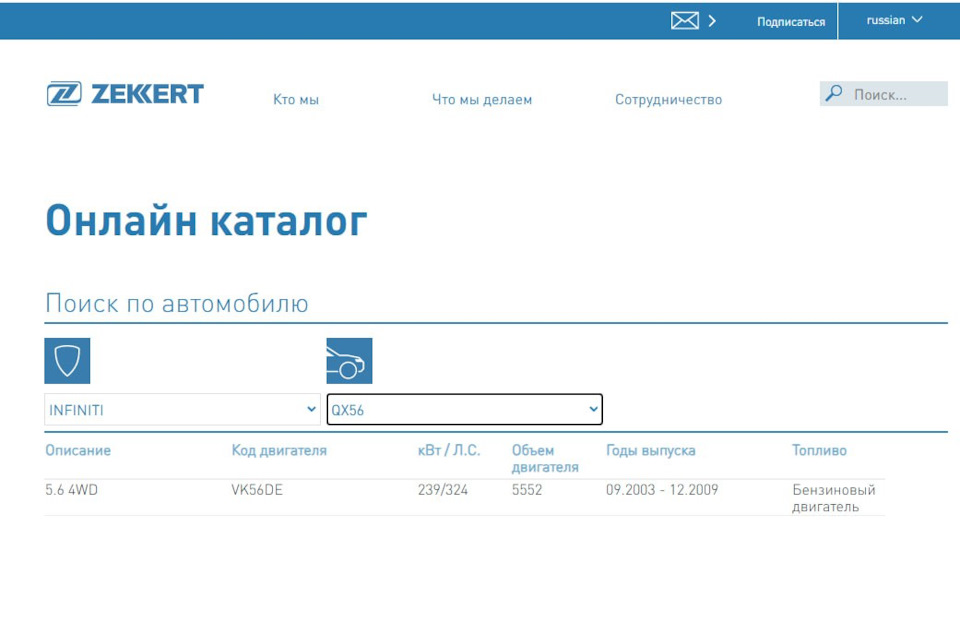Open the QX56 model dropdown
The width and height of the screenshot is (960, 623).
coord(465,409)
